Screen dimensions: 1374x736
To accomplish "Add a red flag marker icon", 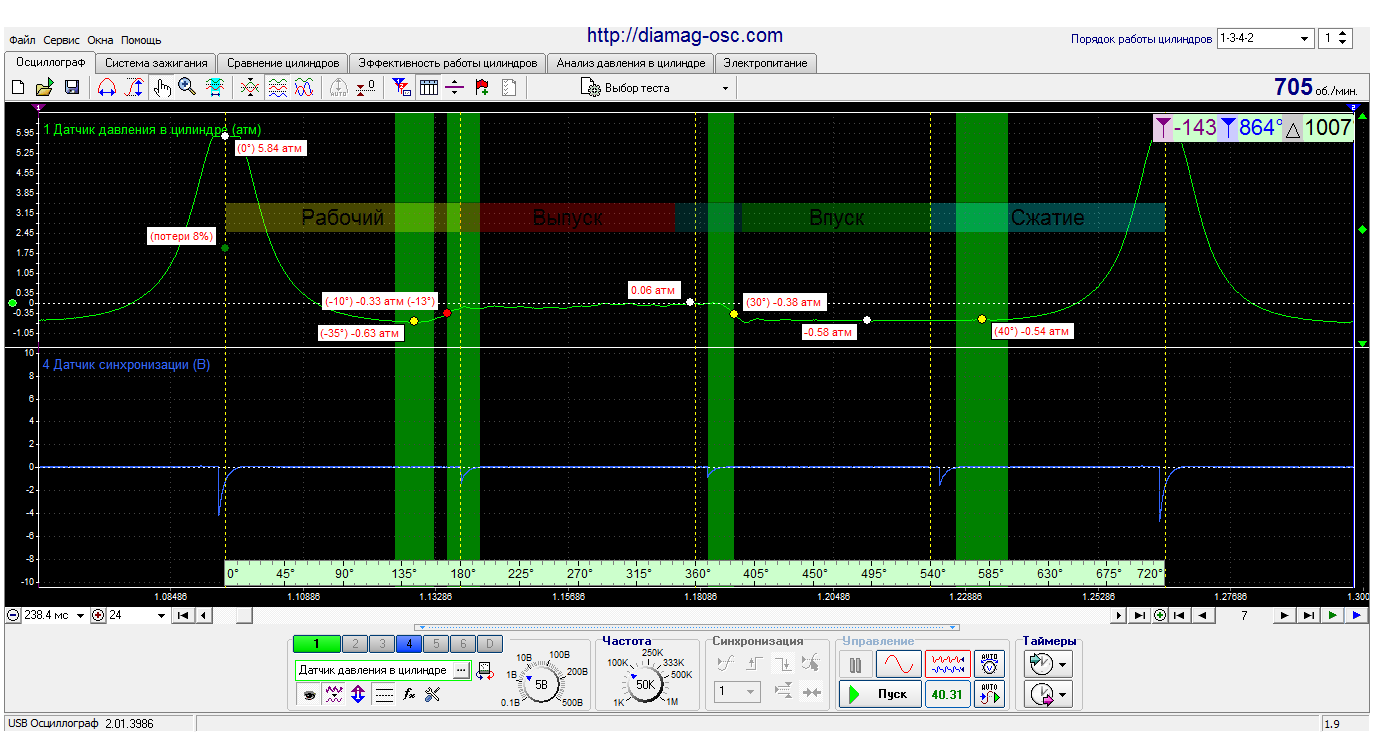I will click(482, 88).
